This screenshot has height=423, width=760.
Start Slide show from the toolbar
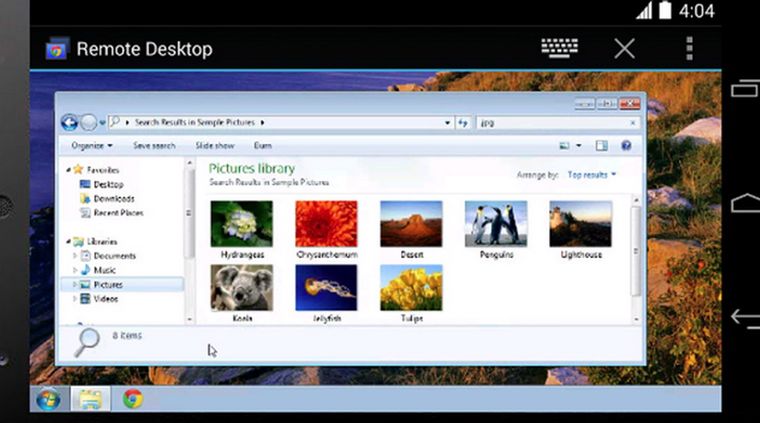coord(215,145)
